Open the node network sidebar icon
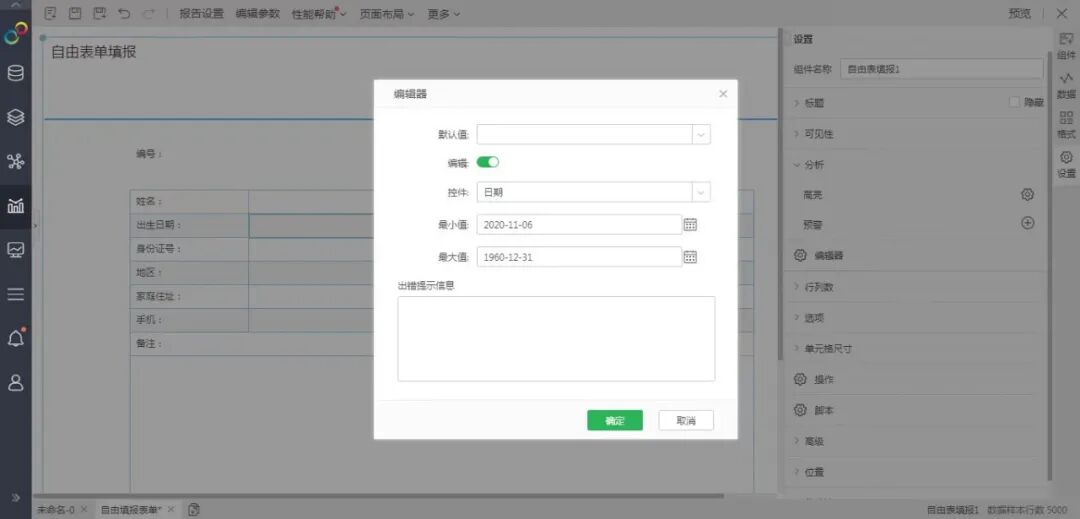1080x519 pixels. click(15, 161)
